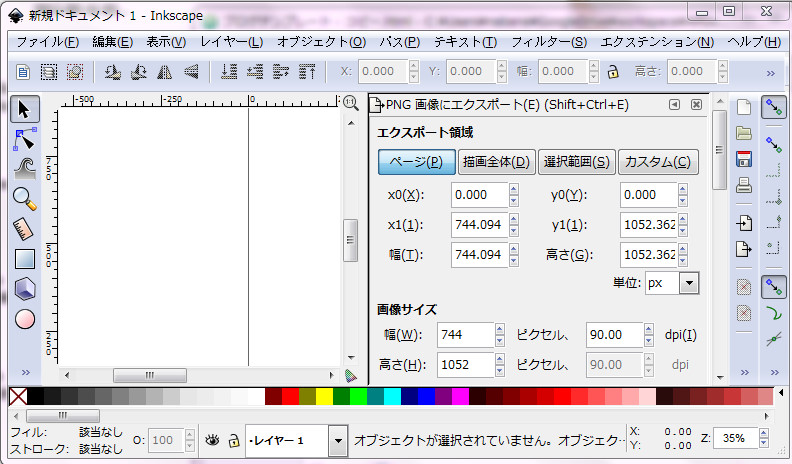Choose ページ(P) export area button
Screen dimensions: 792x464
pyautogui.click(x=416, y=162)
